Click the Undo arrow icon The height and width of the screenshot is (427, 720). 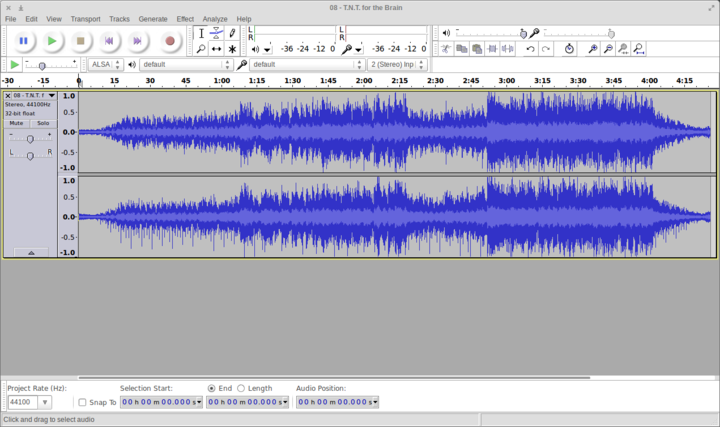[x=530, y=49]
